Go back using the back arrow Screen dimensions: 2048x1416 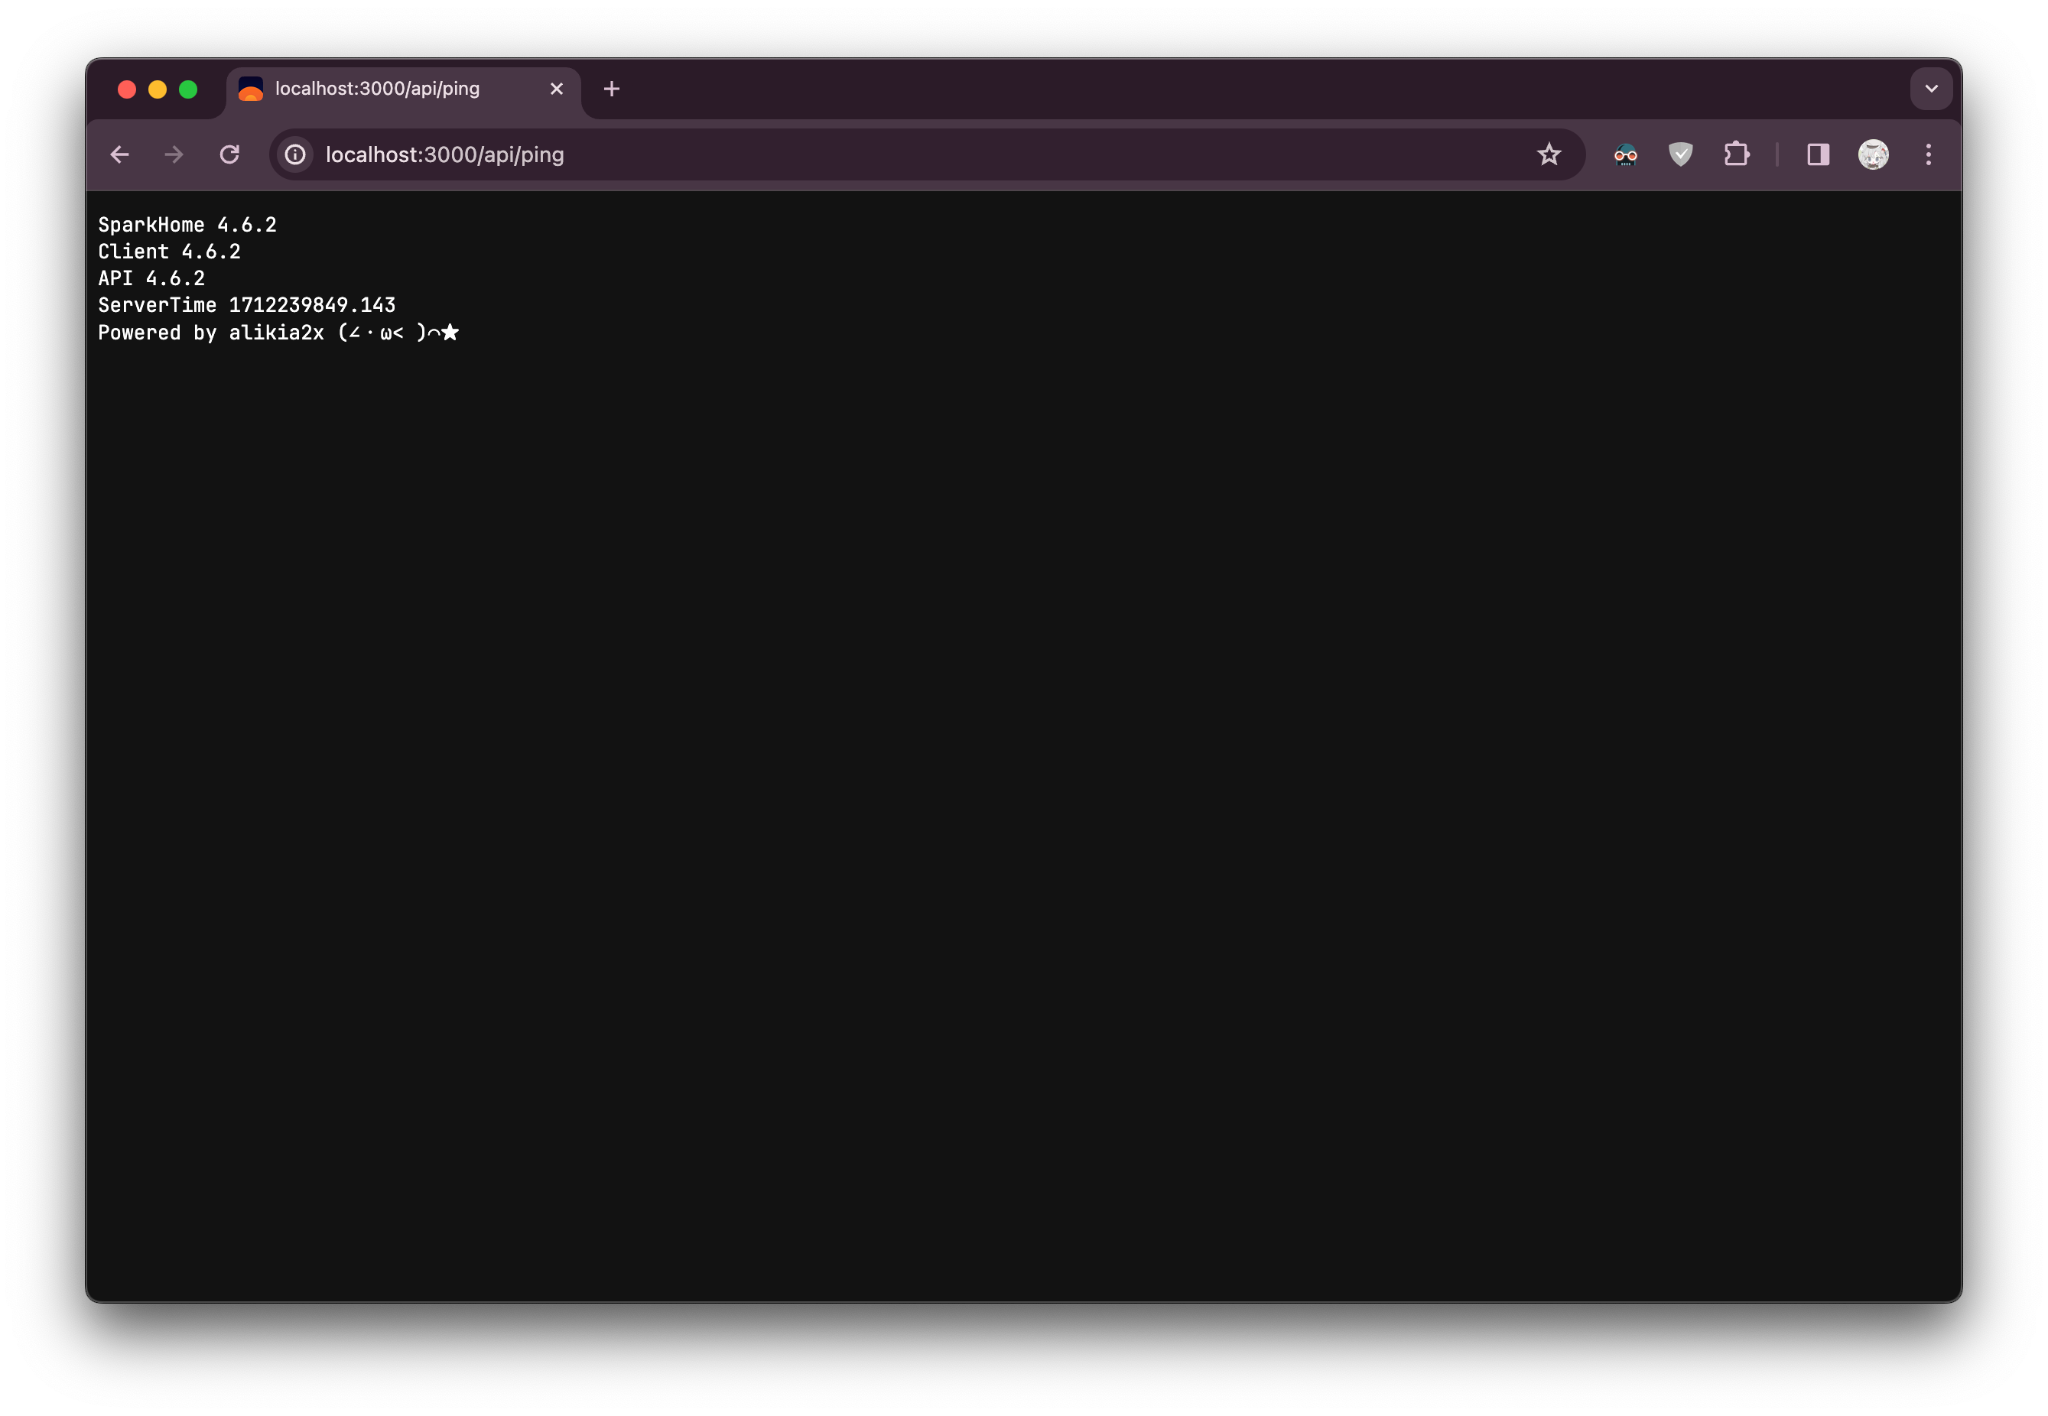pyautogui.click(x=120, y=155)
